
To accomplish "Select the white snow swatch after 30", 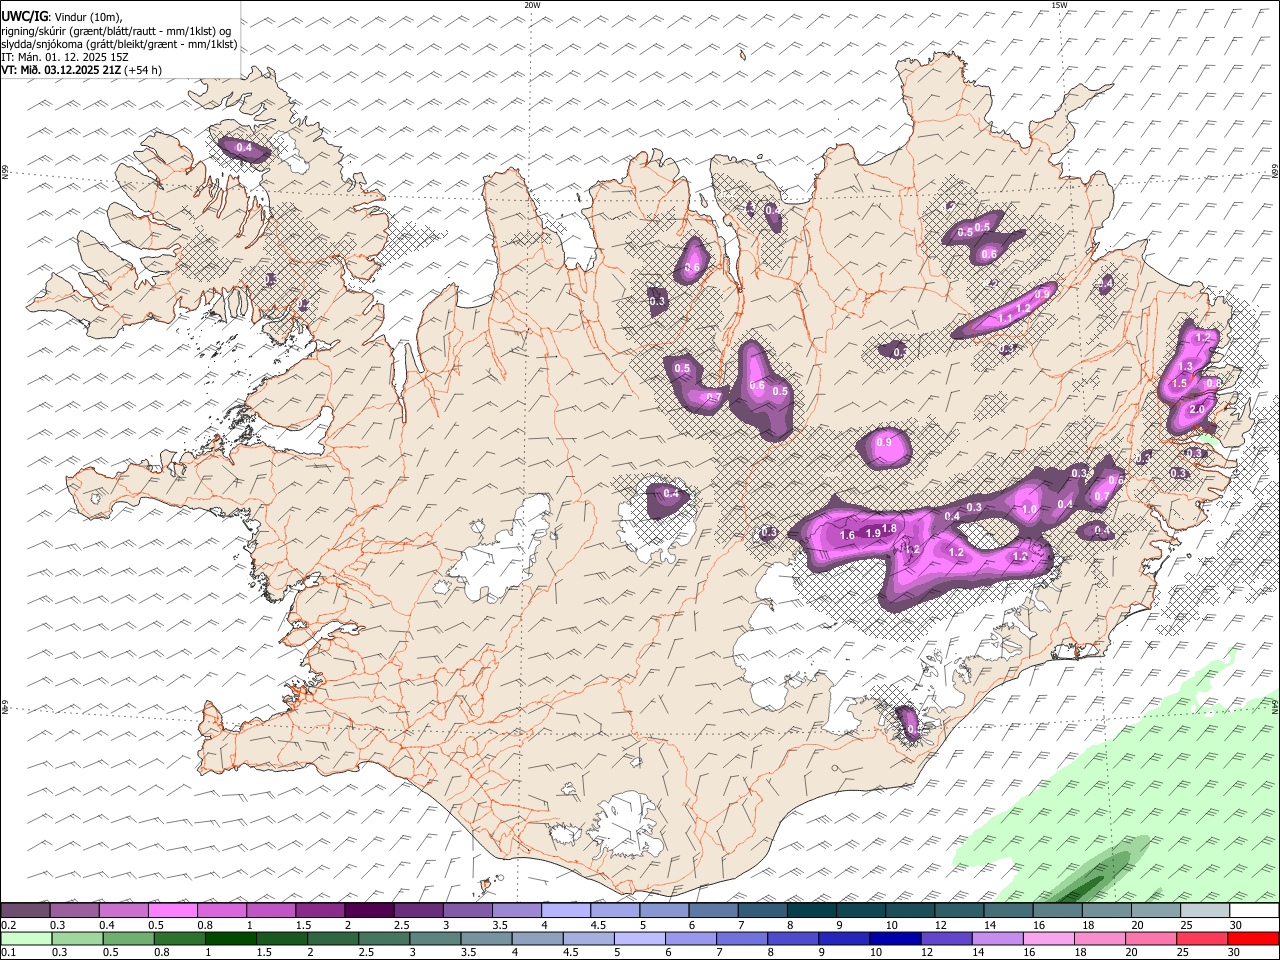I will (1254, 911).
